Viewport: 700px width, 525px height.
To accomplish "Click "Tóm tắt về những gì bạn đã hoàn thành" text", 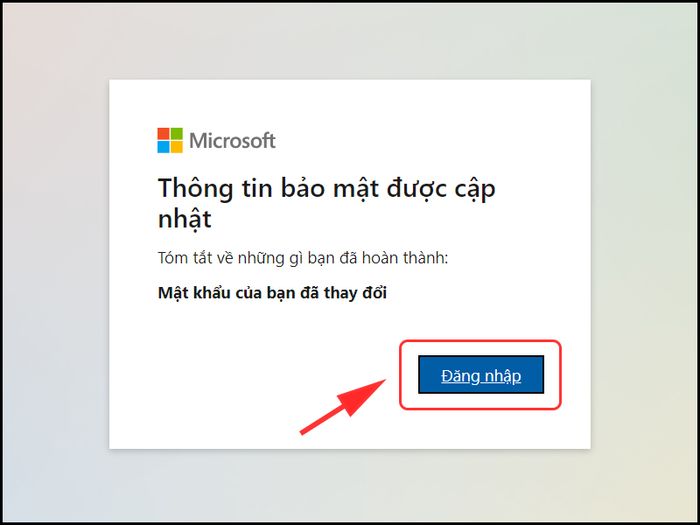I will tap(303, 258).
